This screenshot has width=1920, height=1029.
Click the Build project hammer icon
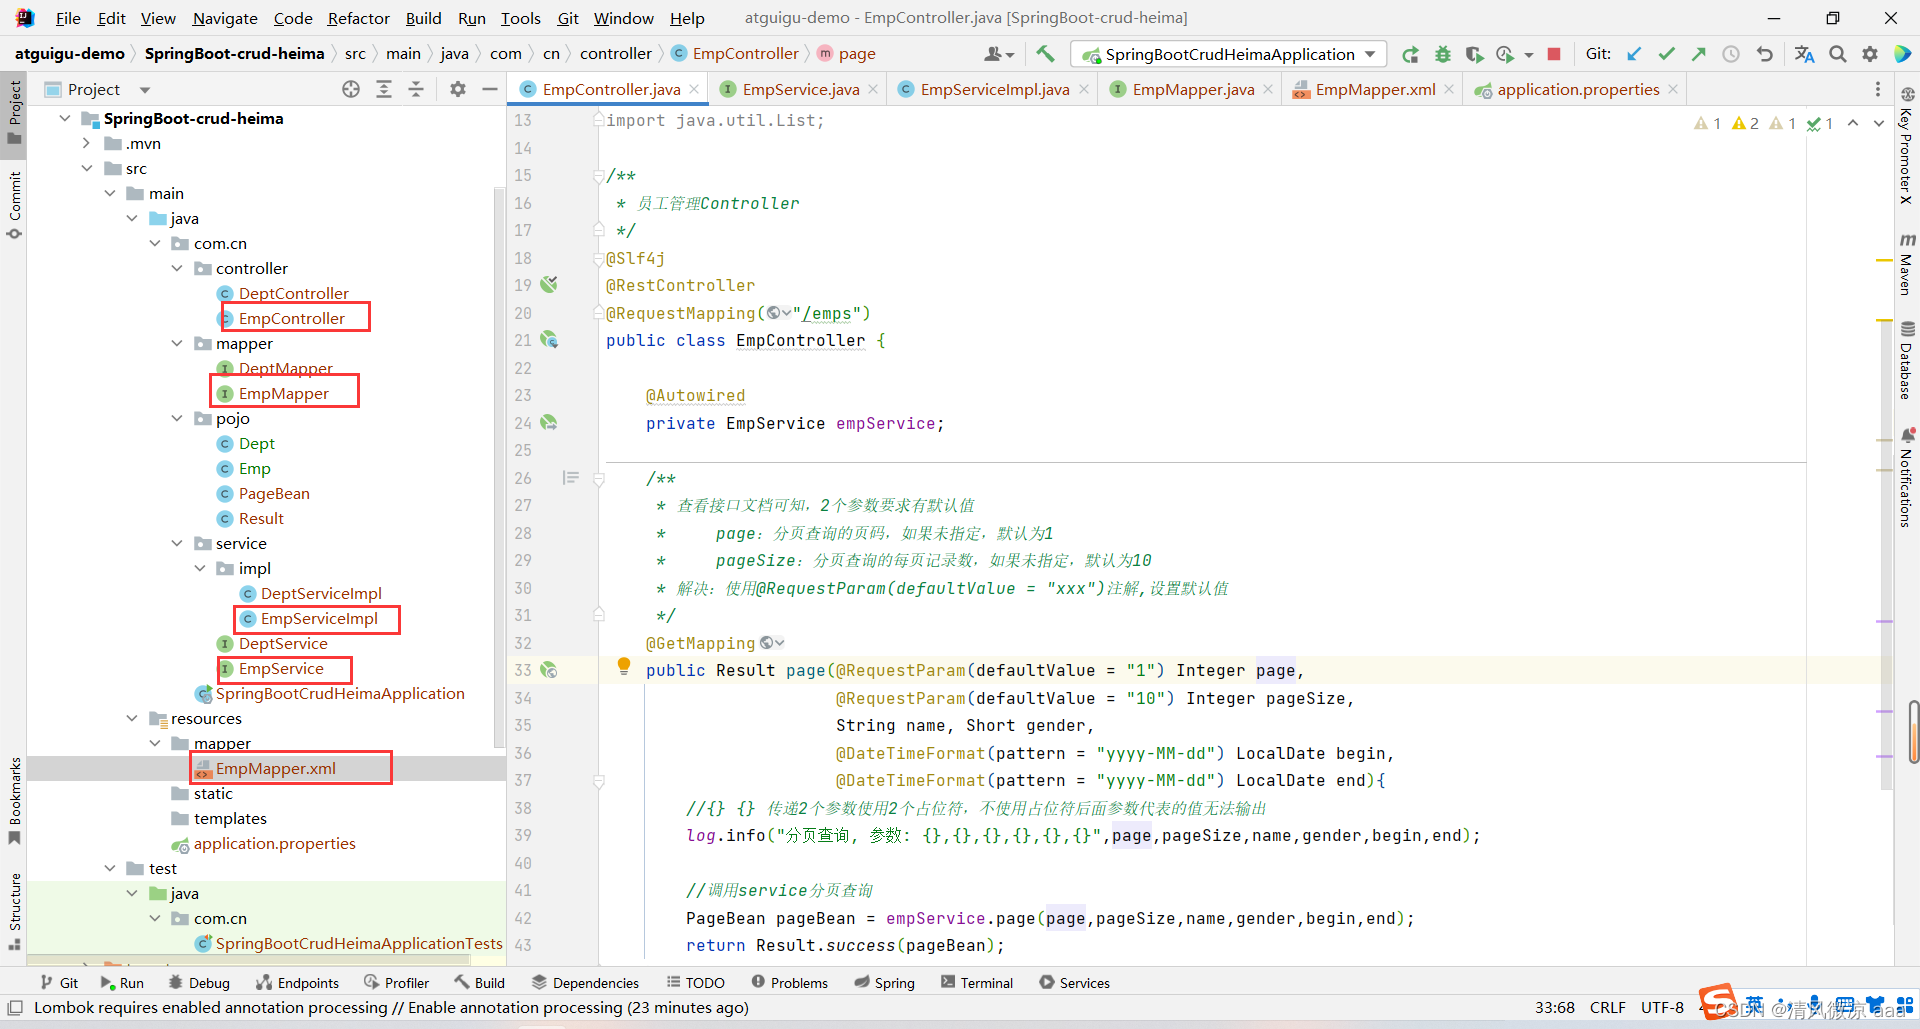[1045, 54]
